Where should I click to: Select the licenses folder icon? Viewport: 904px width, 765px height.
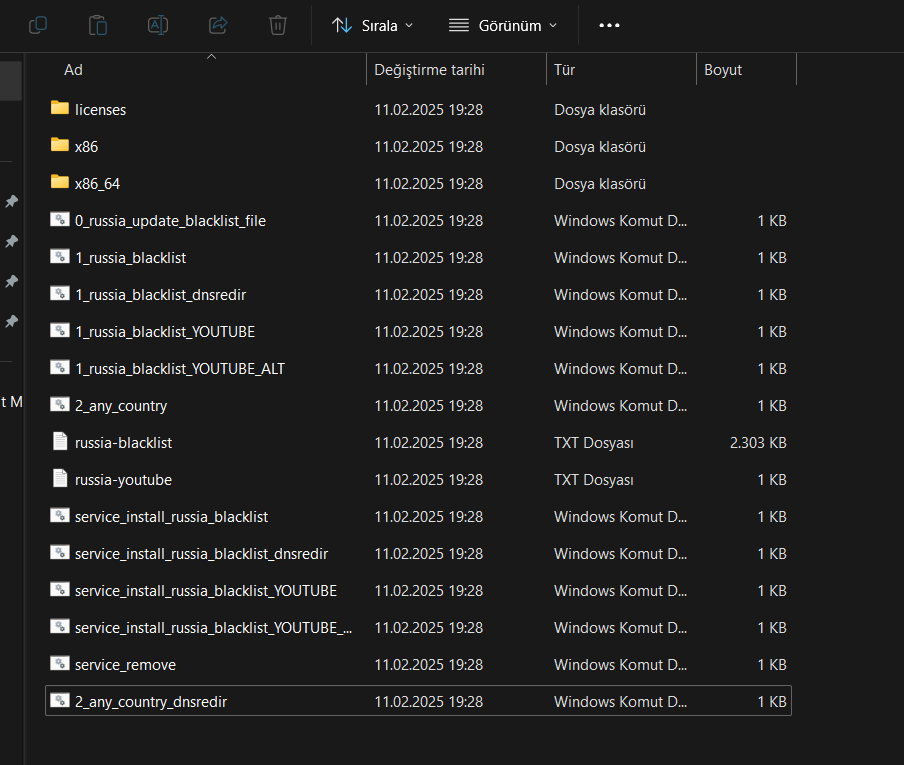point(60,109)
